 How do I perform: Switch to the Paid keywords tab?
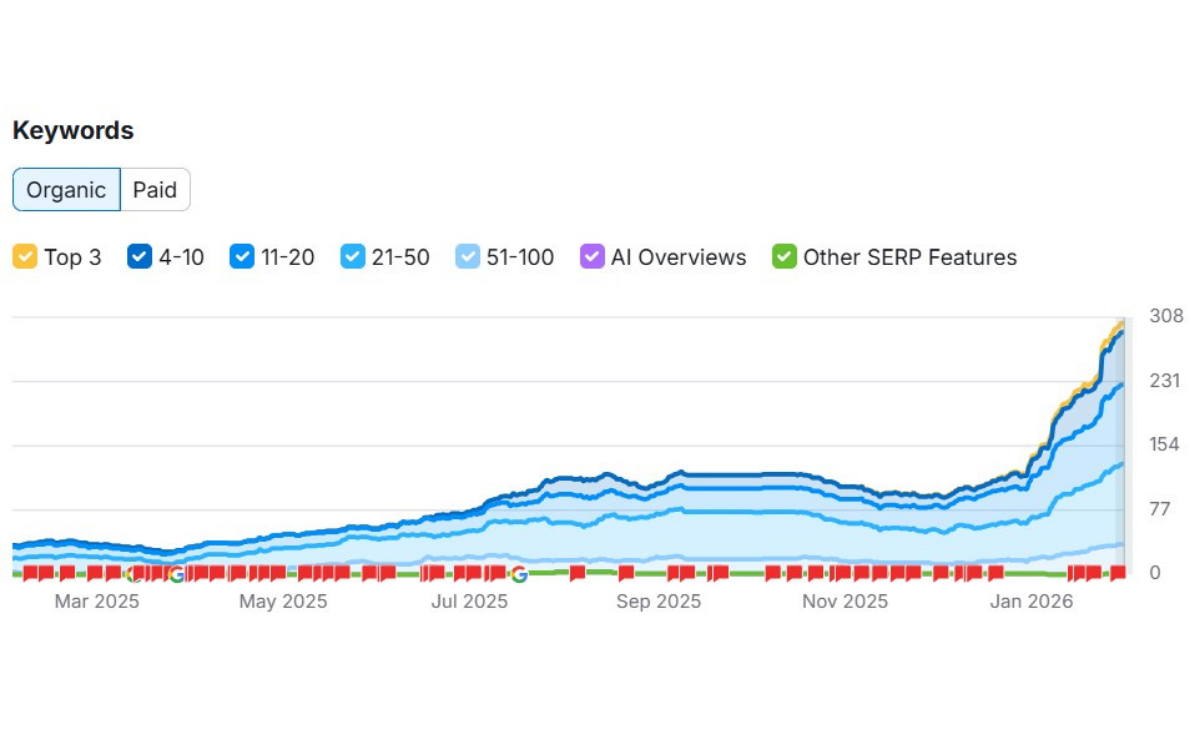click(x=155, y=190)
